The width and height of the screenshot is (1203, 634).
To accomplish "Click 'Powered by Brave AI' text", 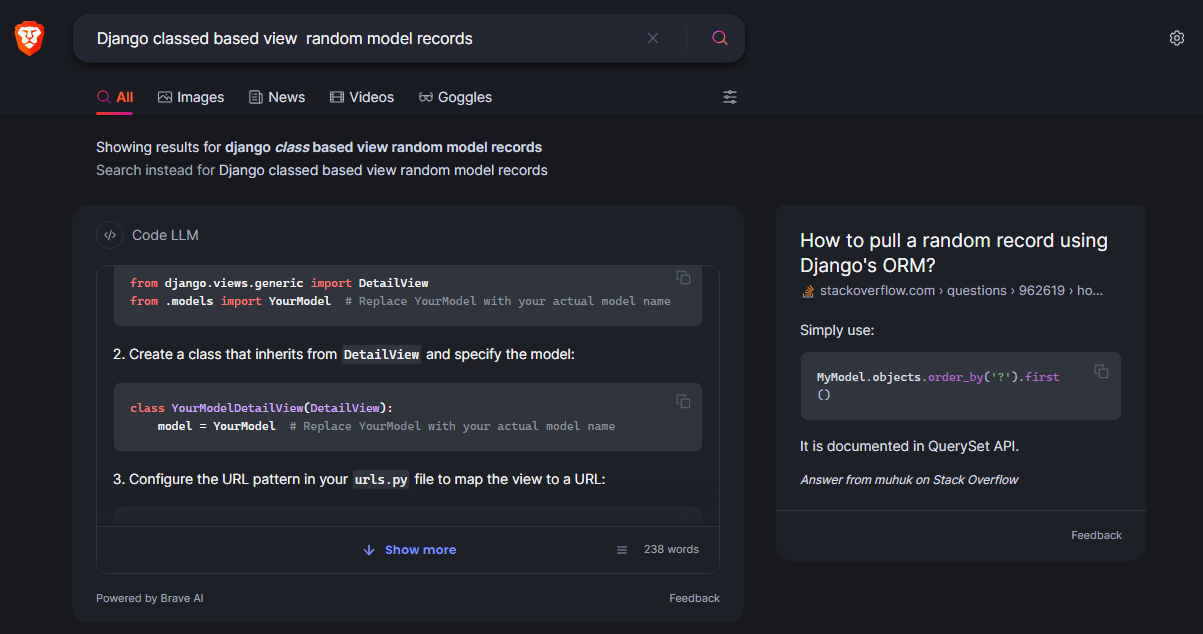I will click(150, 598).
